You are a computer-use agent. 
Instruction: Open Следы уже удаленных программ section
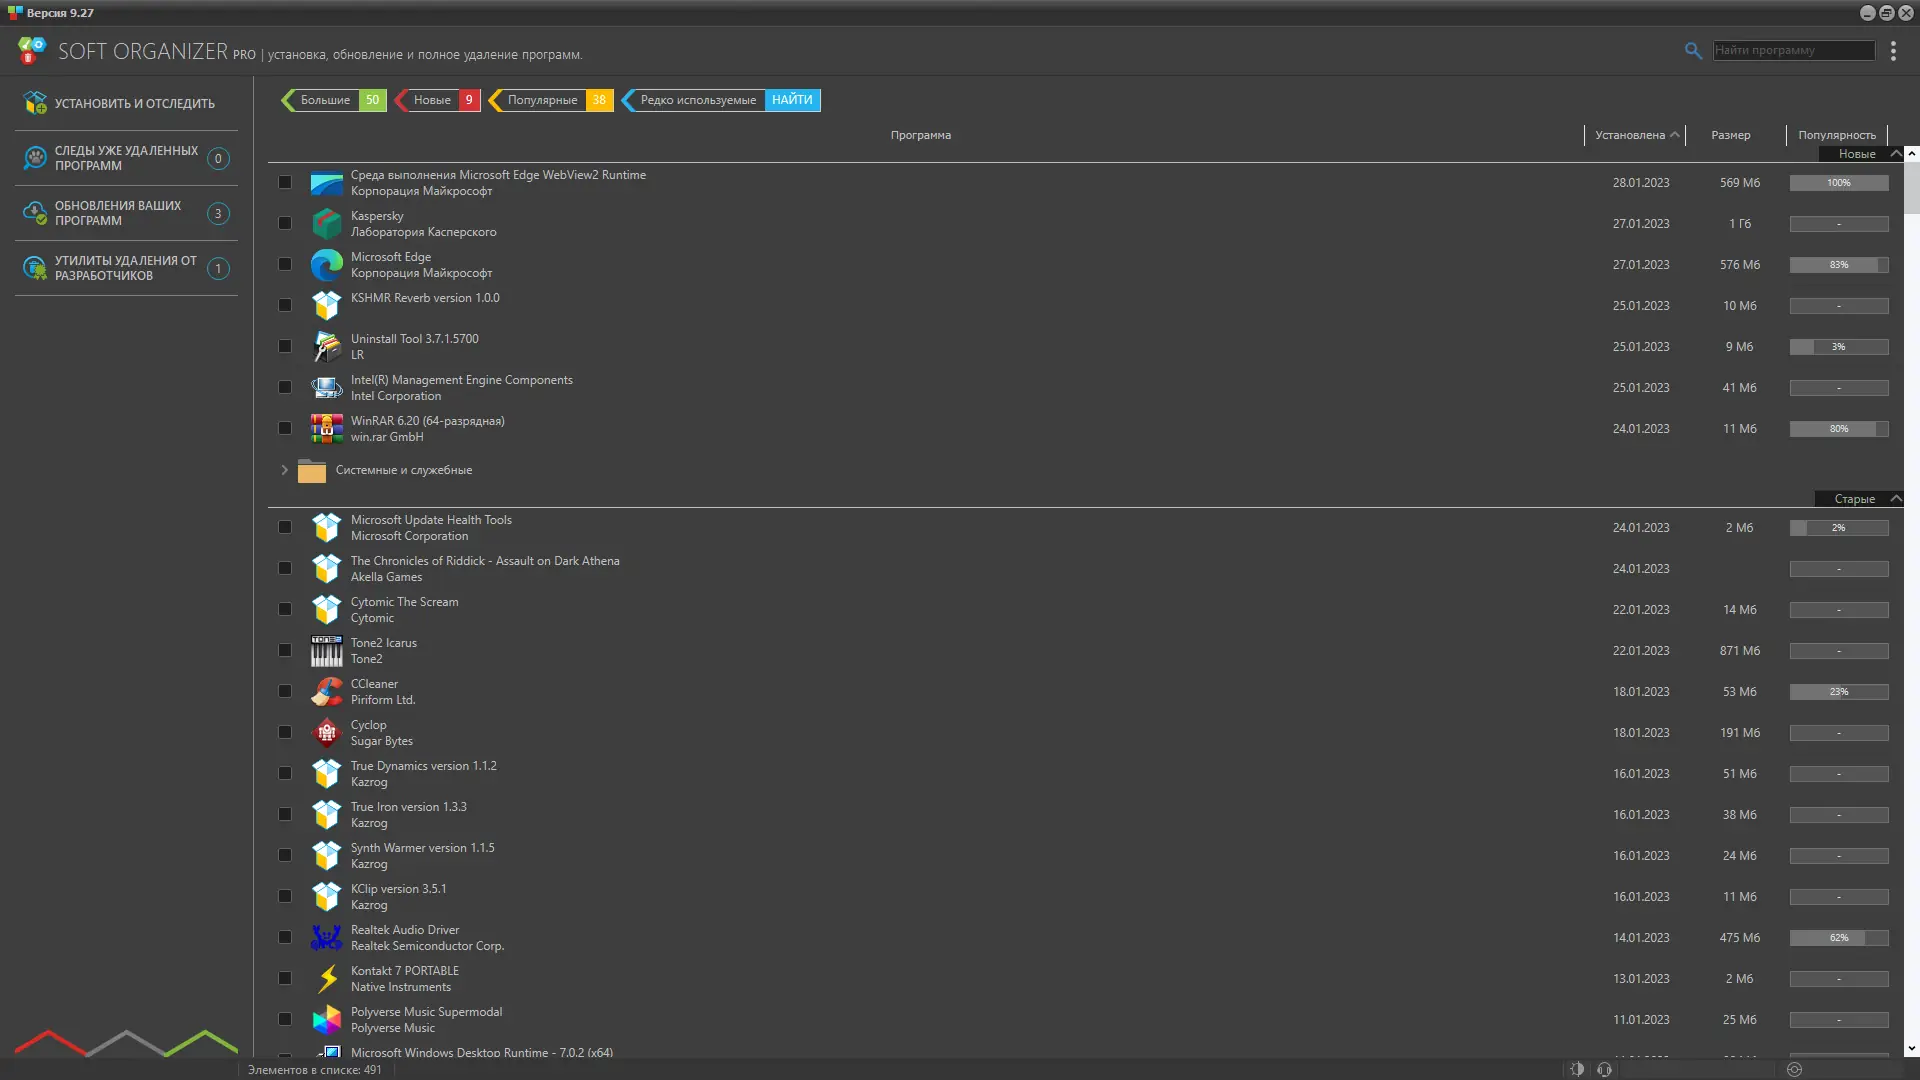tap(126, 158)
